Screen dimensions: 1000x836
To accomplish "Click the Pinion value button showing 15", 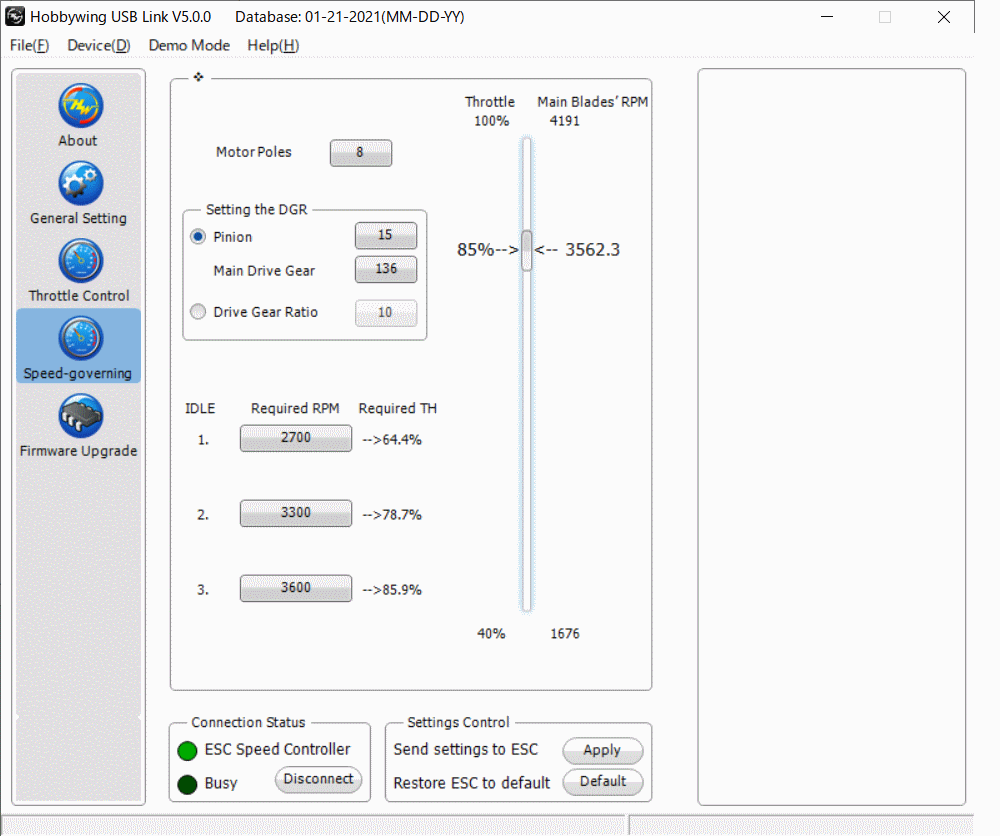I will coord(386,235).
